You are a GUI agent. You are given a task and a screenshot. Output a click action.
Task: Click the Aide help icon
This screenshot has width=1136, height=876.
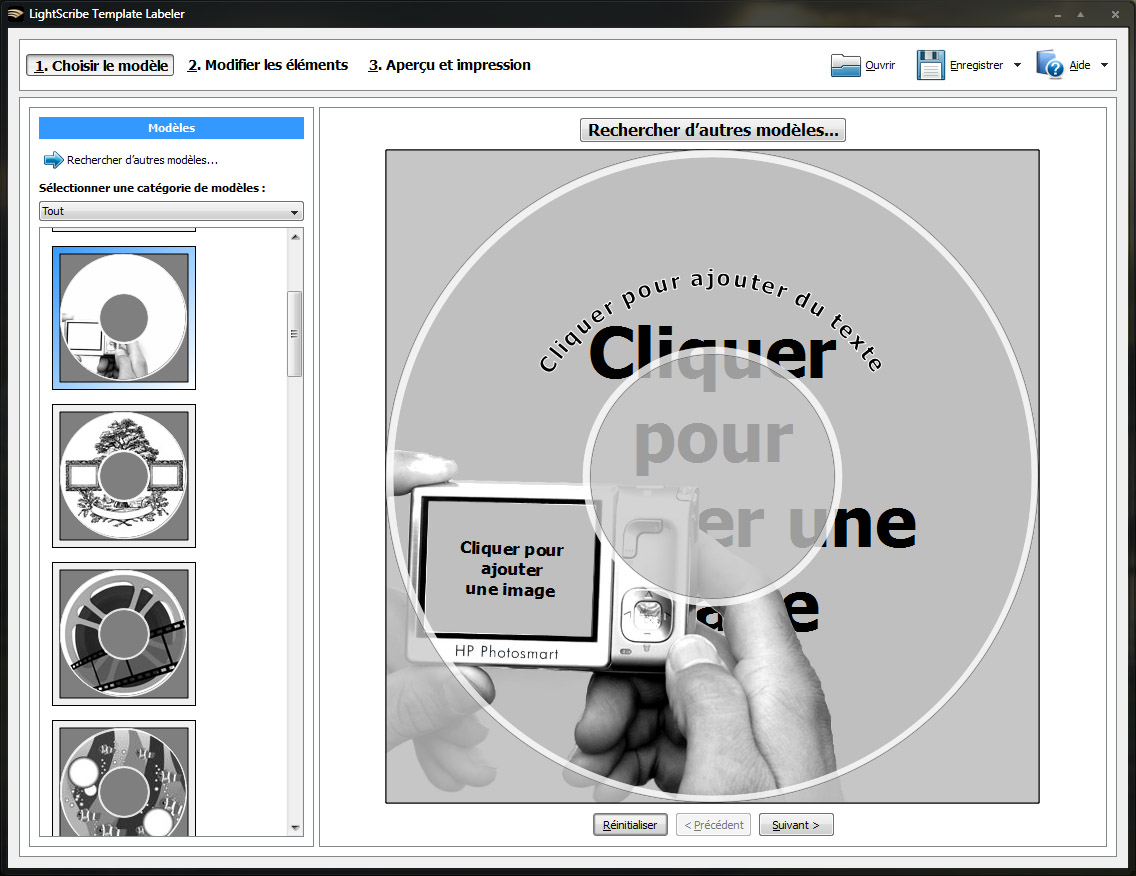pyautogui.click(x=1050, y=65)
